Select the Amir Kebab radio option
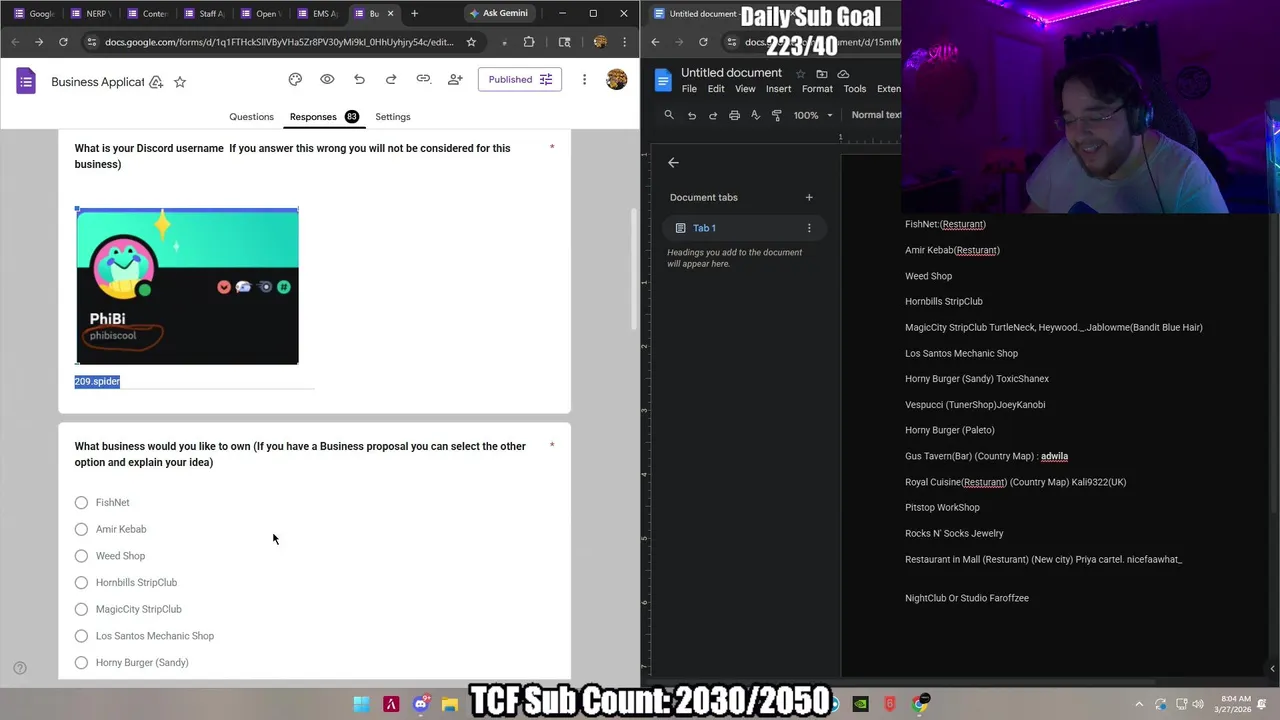 81,529
